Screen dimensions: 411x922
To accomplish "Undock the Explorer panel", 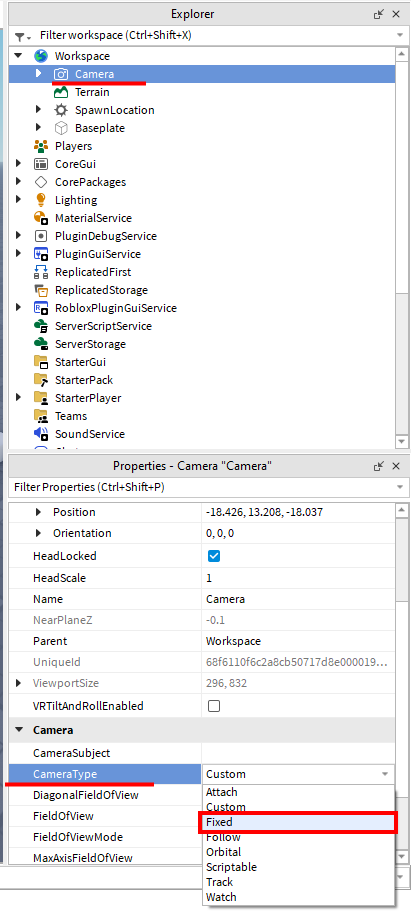I will point(379,14).
